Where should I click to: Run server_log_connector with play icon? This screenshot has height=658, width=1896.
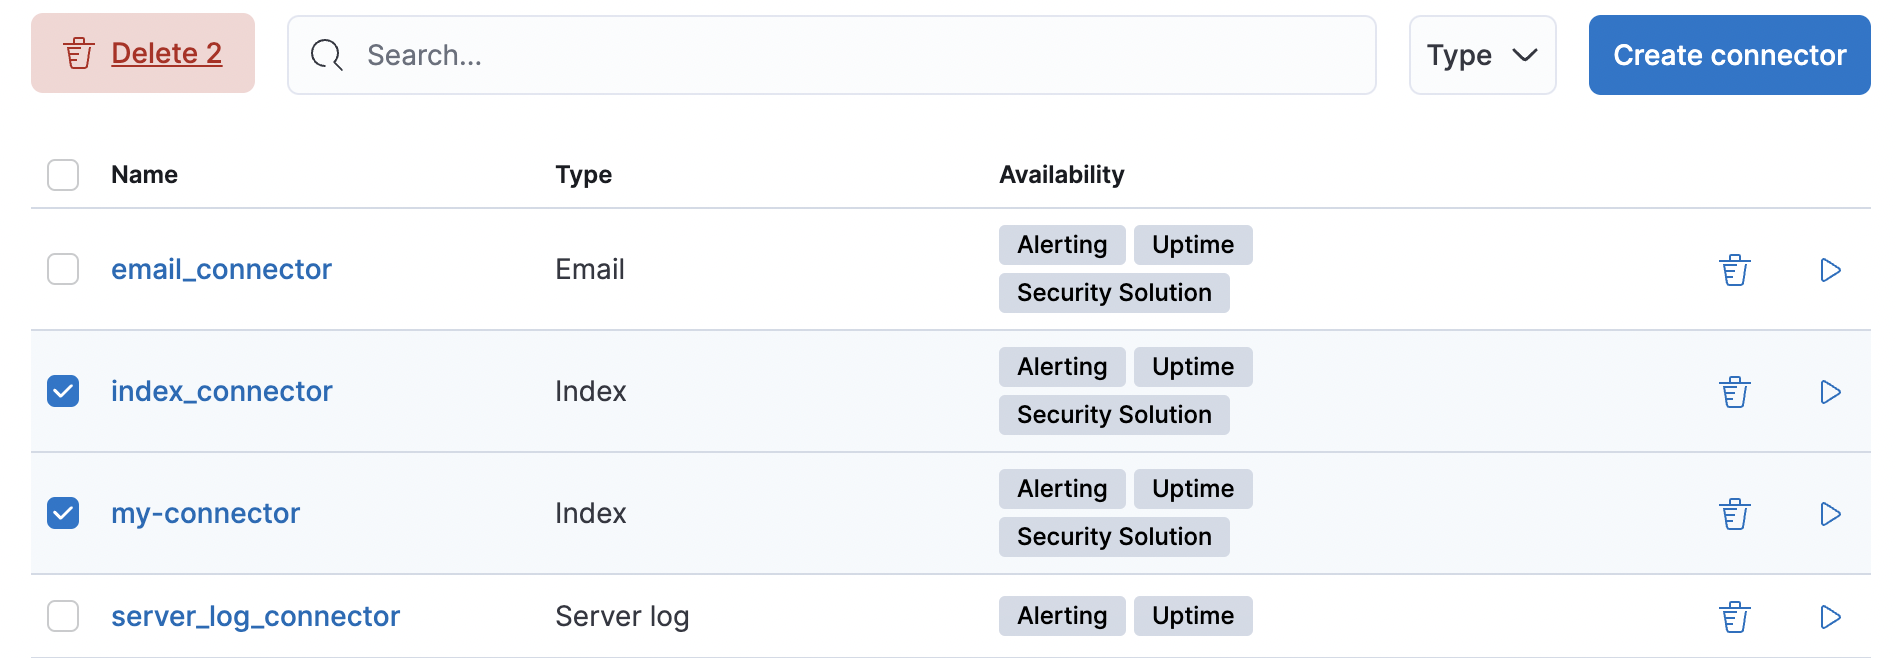pyautogui.click(x=1831, y=617)
